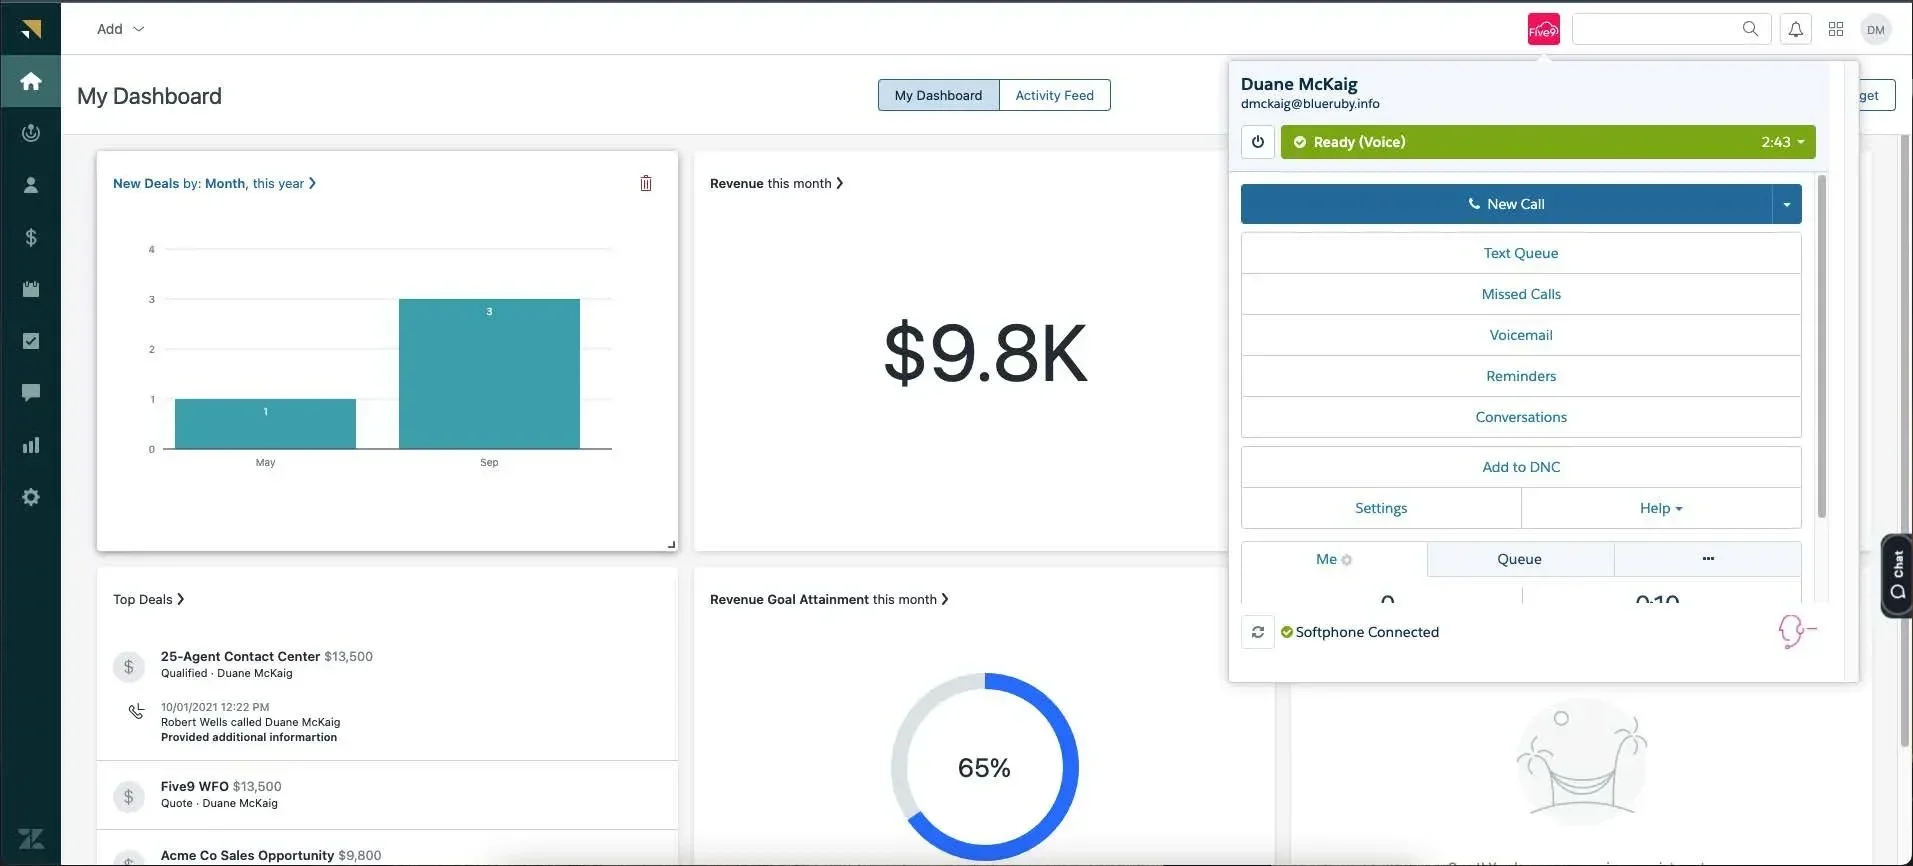Open Deals dollar icon in sidebar
Viewport: 1913px width, 866px height.
coord(31,237)
